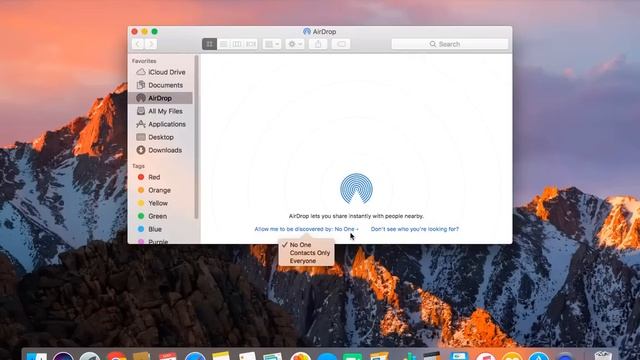Open Desktop folder in the sidebar
Screen dimensions: 640x360
tap(161, 138)
